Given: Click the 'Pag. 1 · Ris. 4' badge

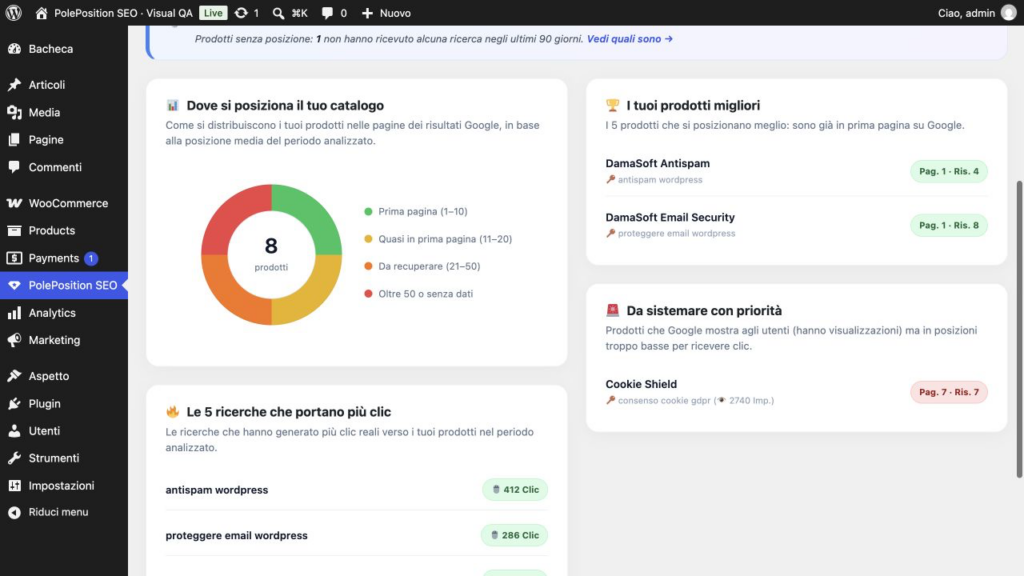Looking at the screenshot, I should (949, 172).
